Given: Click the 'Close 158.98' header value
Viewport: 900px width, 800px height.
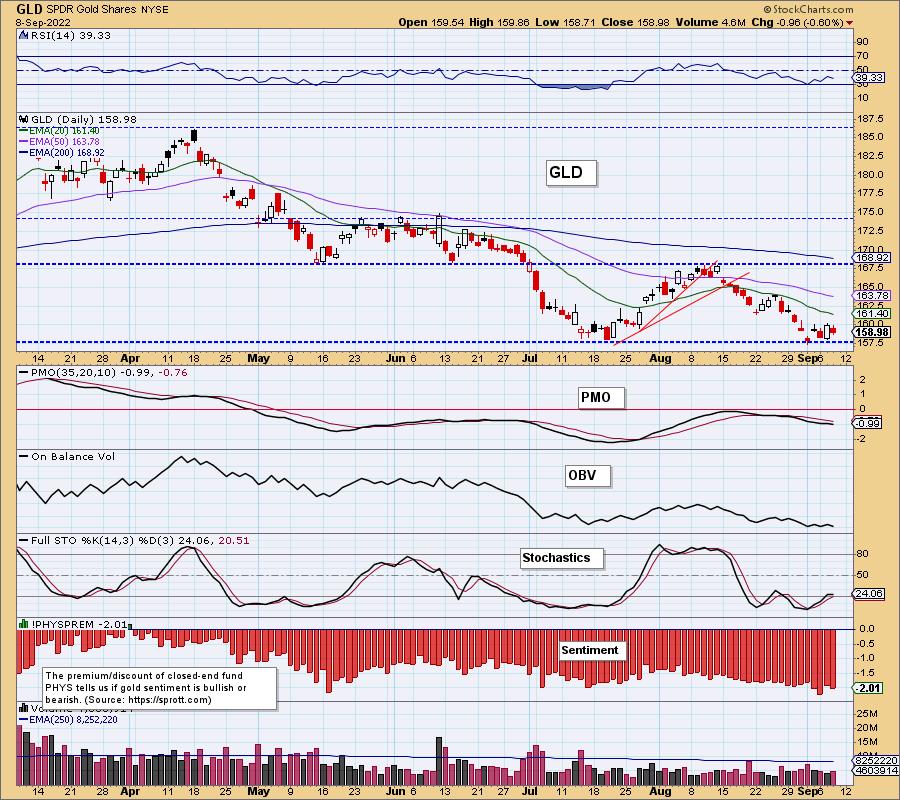Looking at the screenshot, I should pos(635,22).
